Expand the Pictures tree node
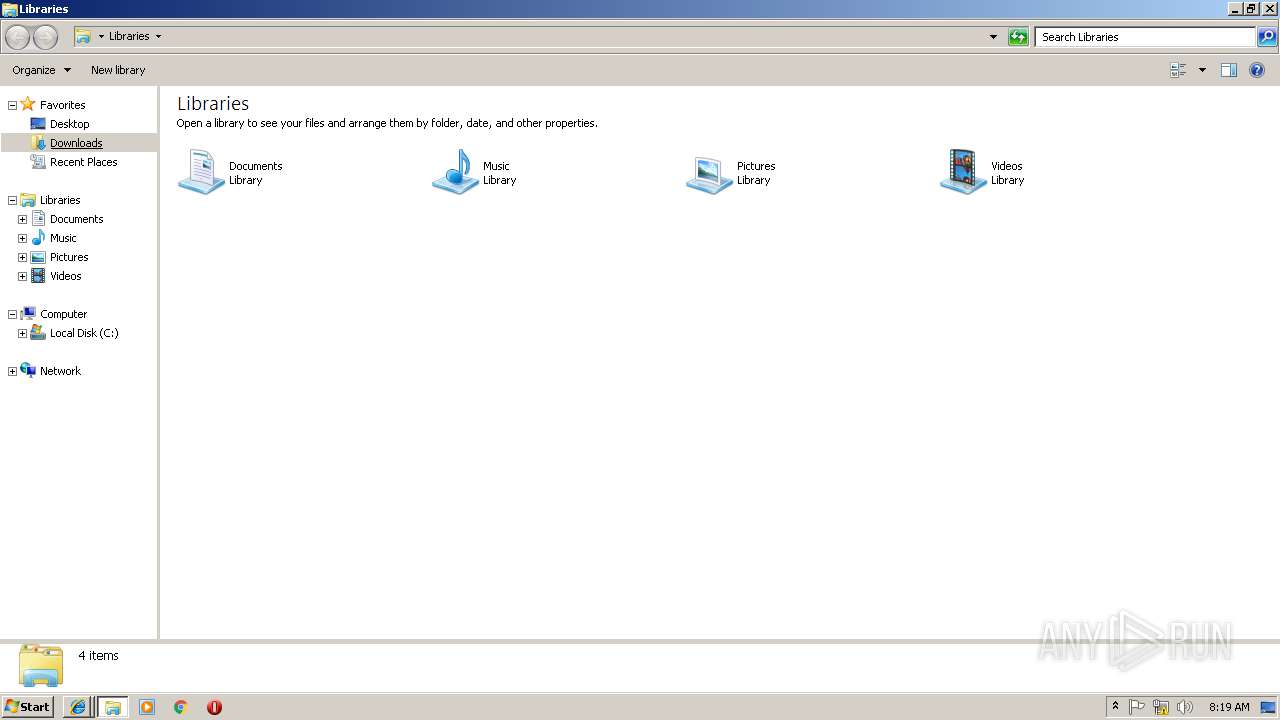This screenshot has width=1280, height=720. [22, 257]
